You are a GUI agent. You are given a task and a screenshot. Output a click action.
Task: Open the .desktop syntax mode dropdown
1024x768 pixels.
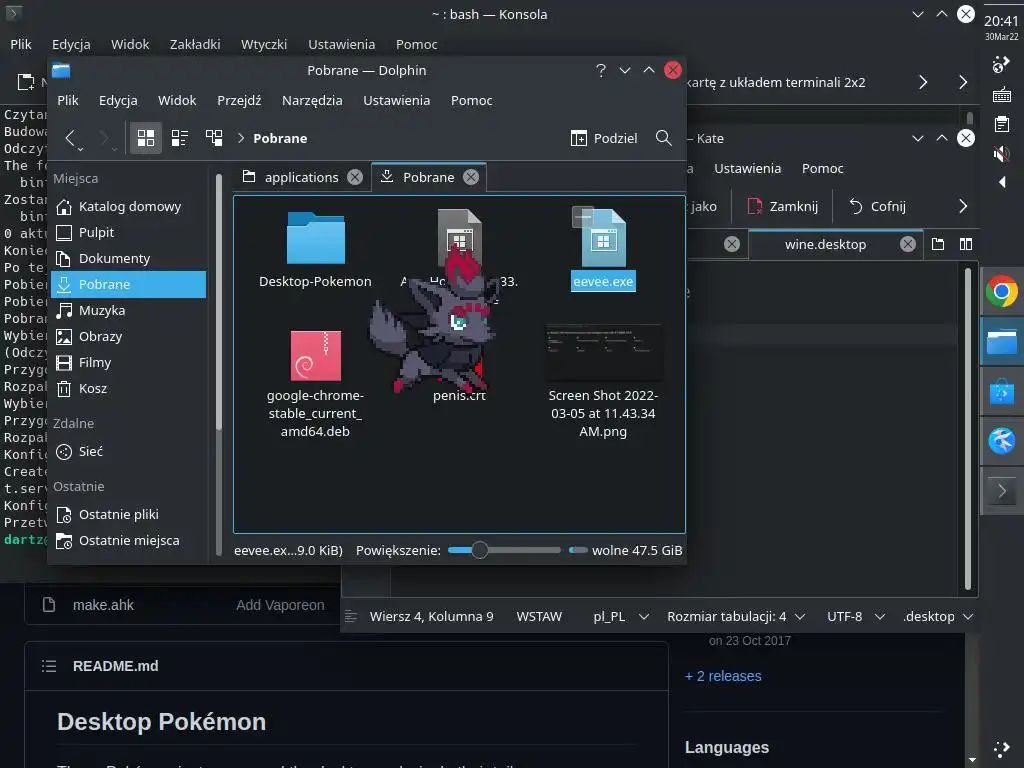pyautogui.click(x=938, y=616)
